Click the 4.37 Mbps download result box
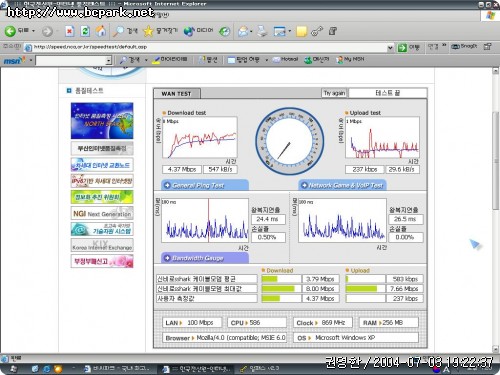This screenshot has height=375, width=500. tap(182, 169)
